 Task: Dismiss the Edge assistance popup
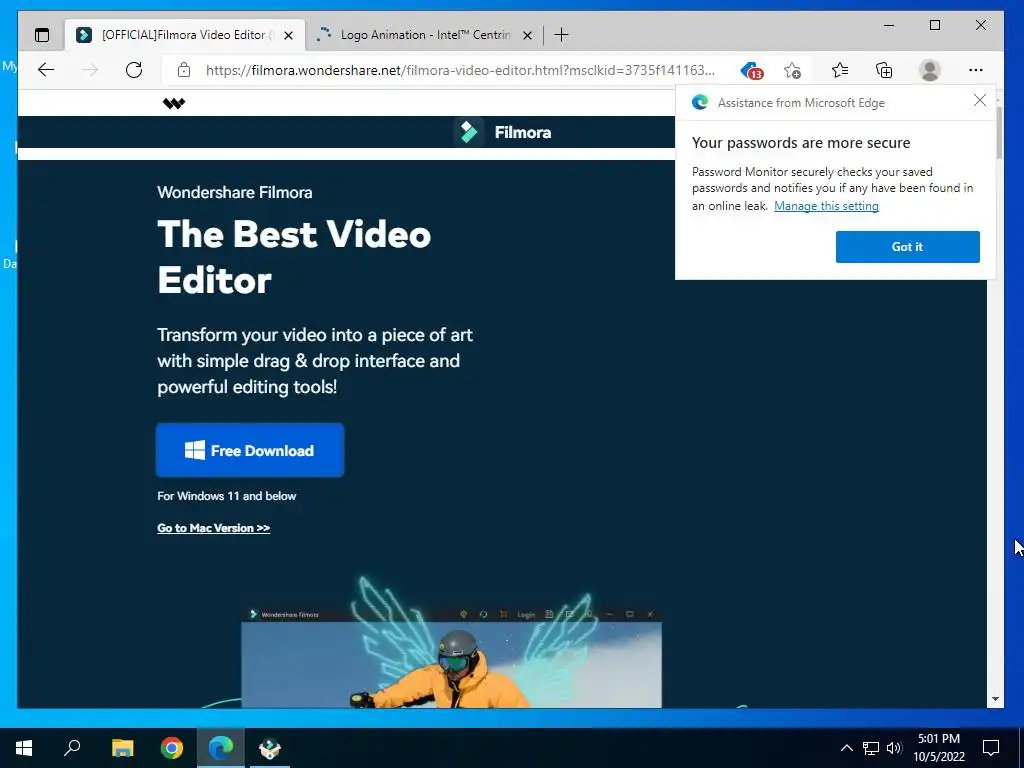(x=980, y=100)
